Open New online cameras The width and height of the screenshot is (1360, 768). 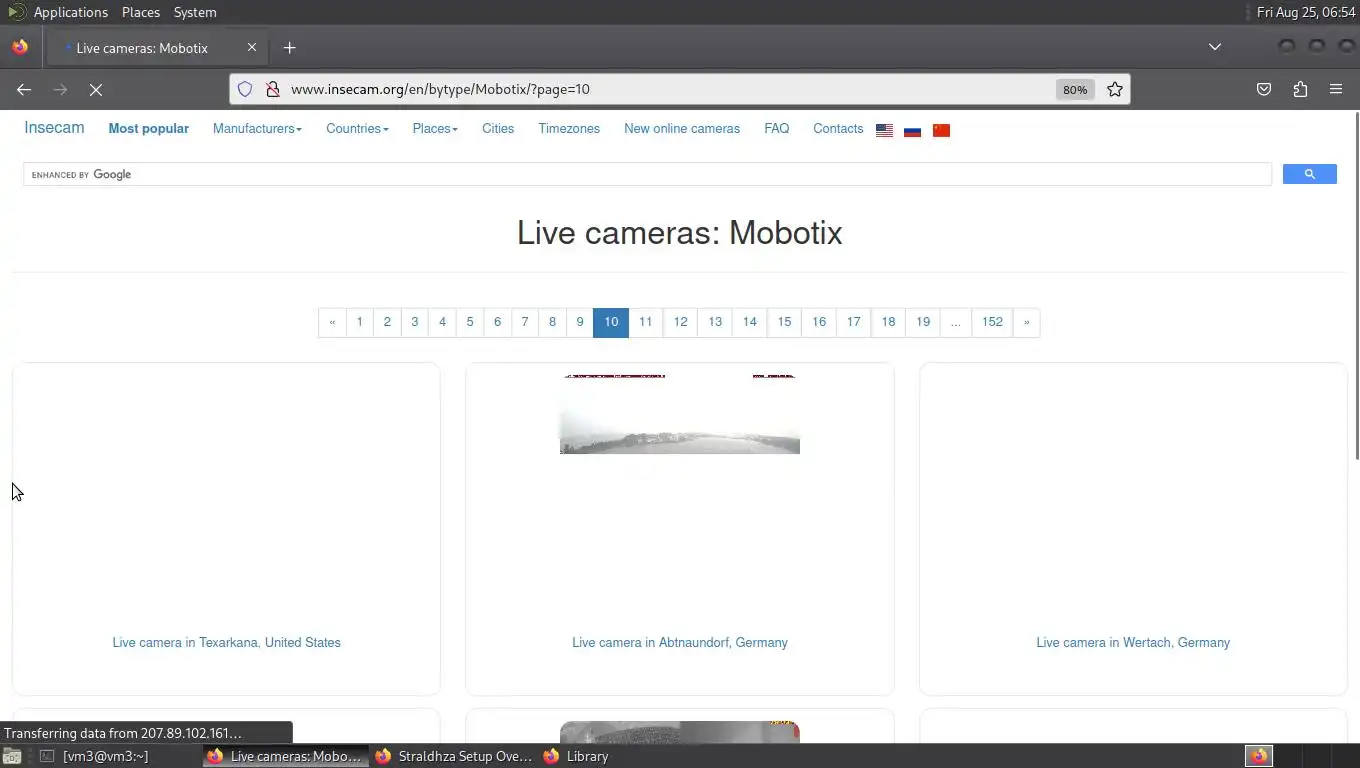(682, 128)
